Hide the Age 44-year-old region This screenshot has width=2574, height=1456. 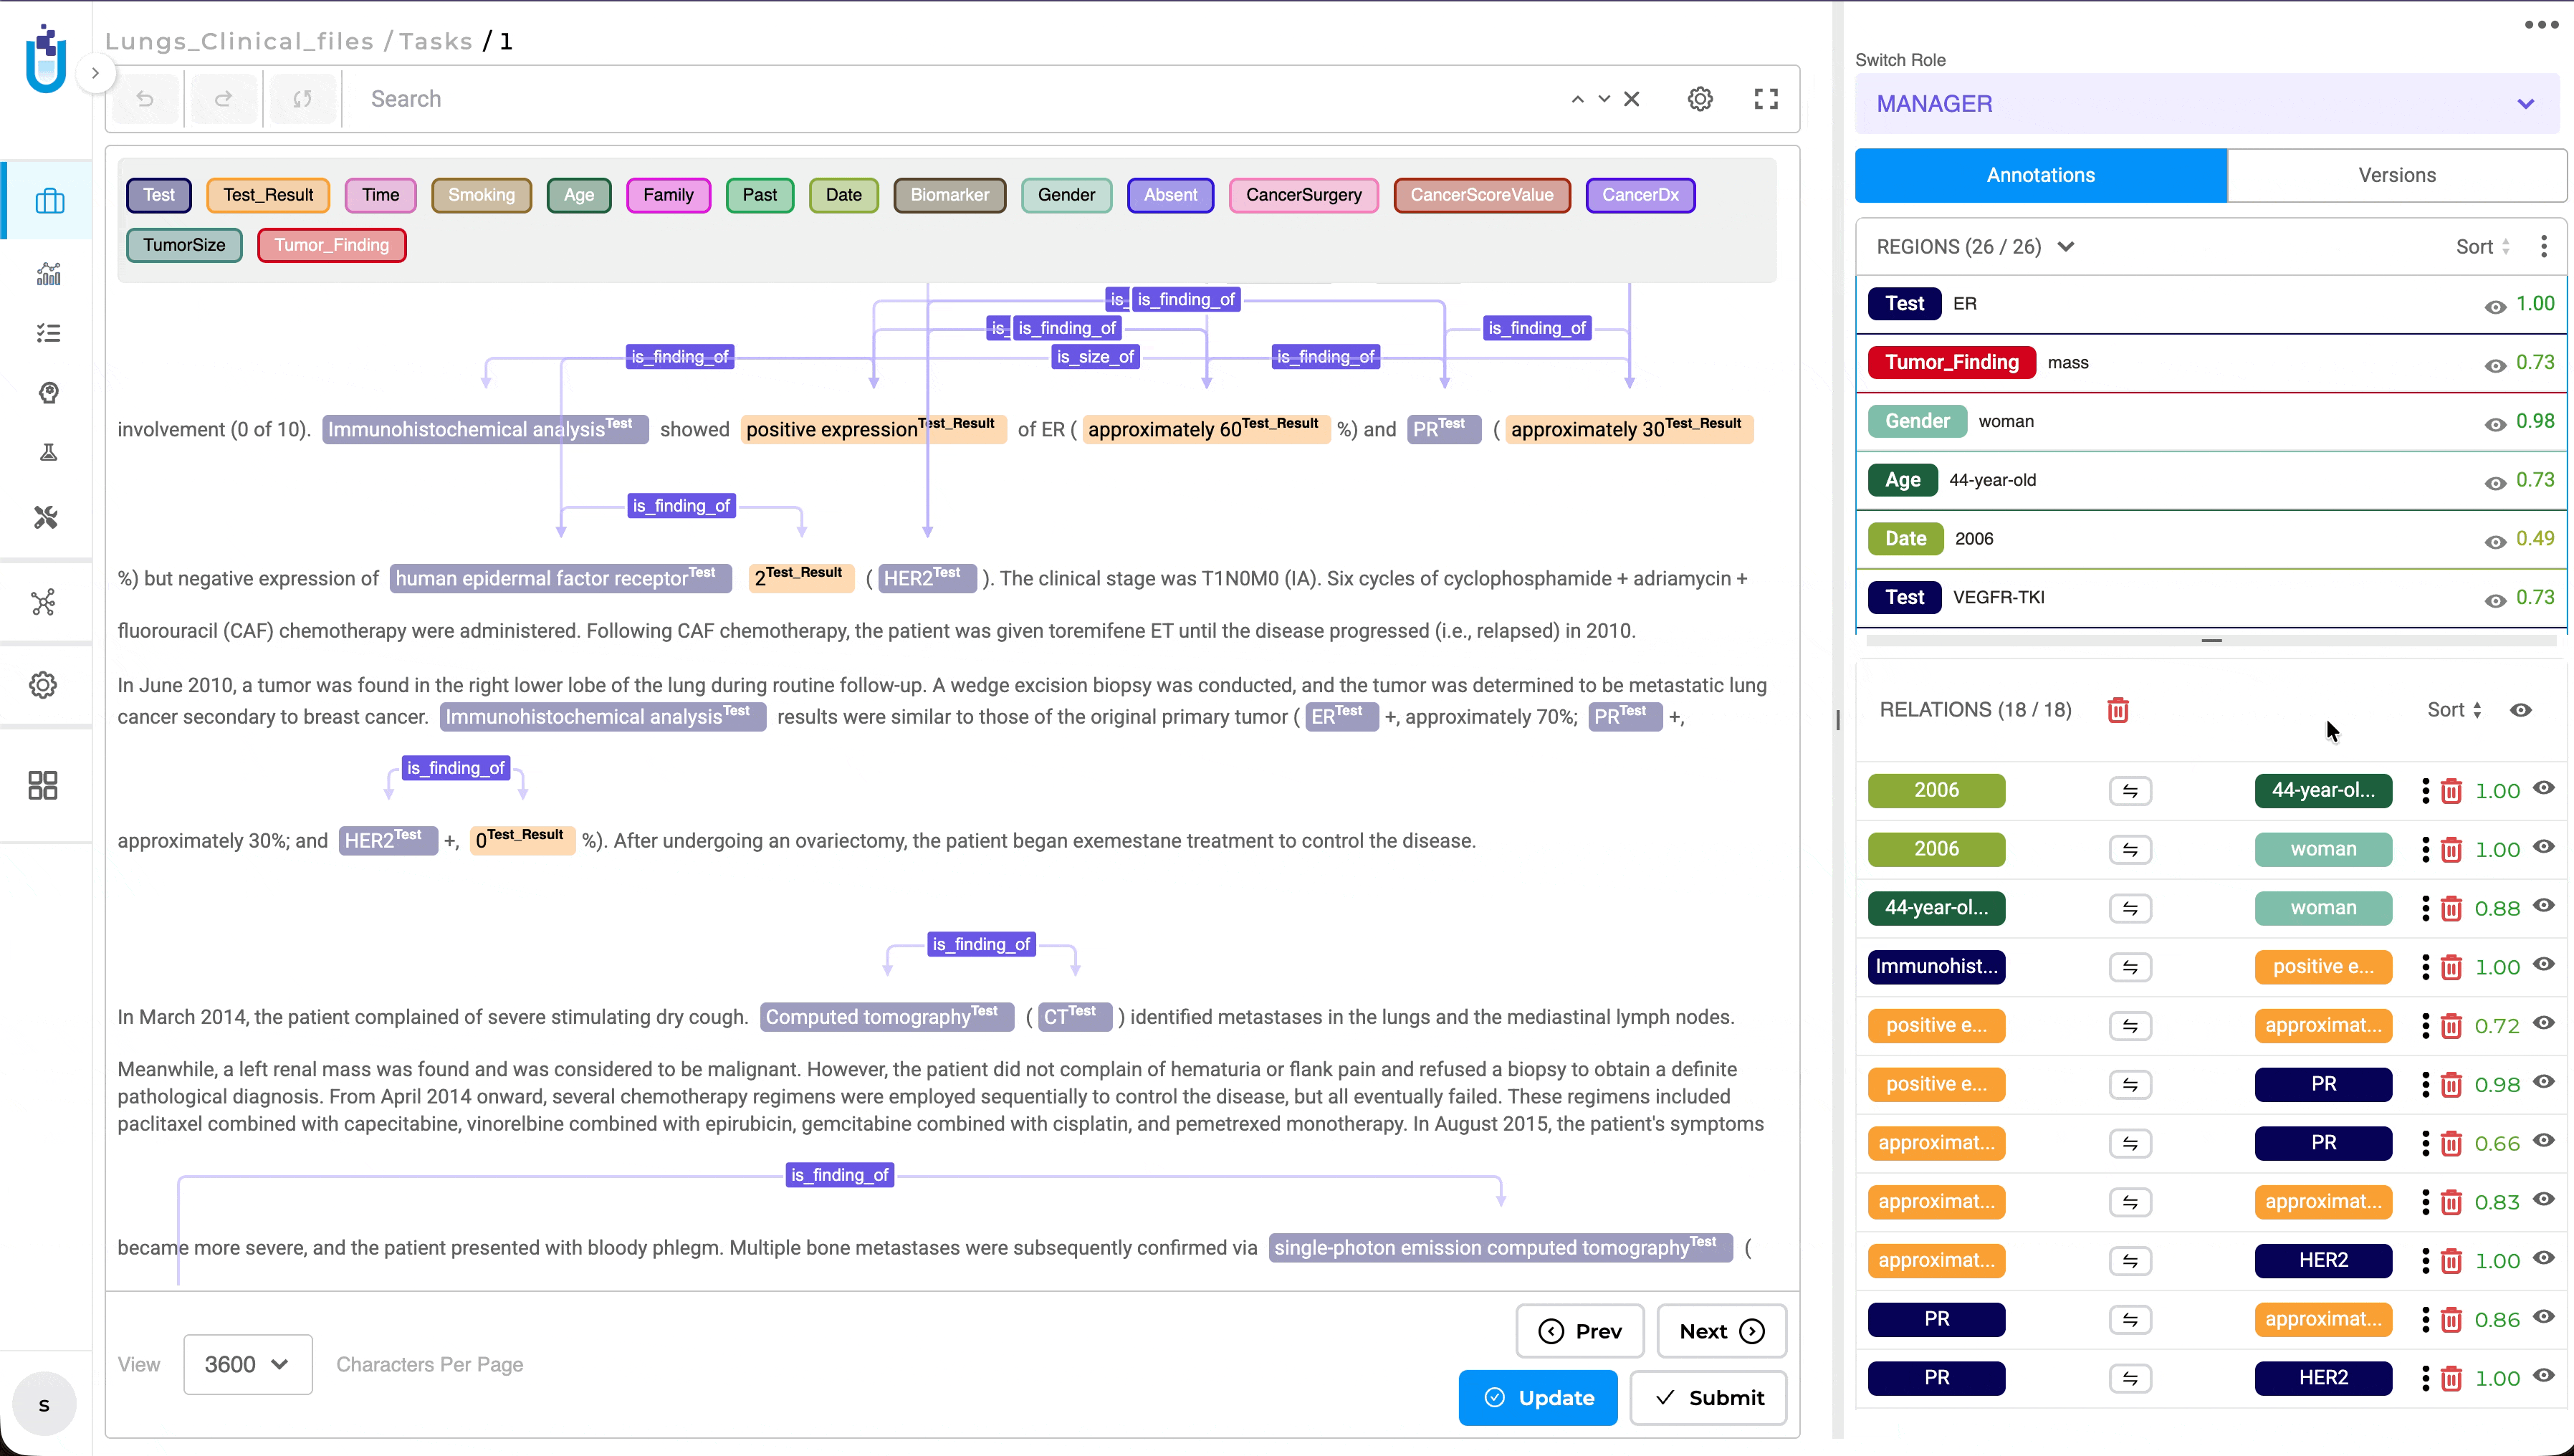coord(2495,482)
